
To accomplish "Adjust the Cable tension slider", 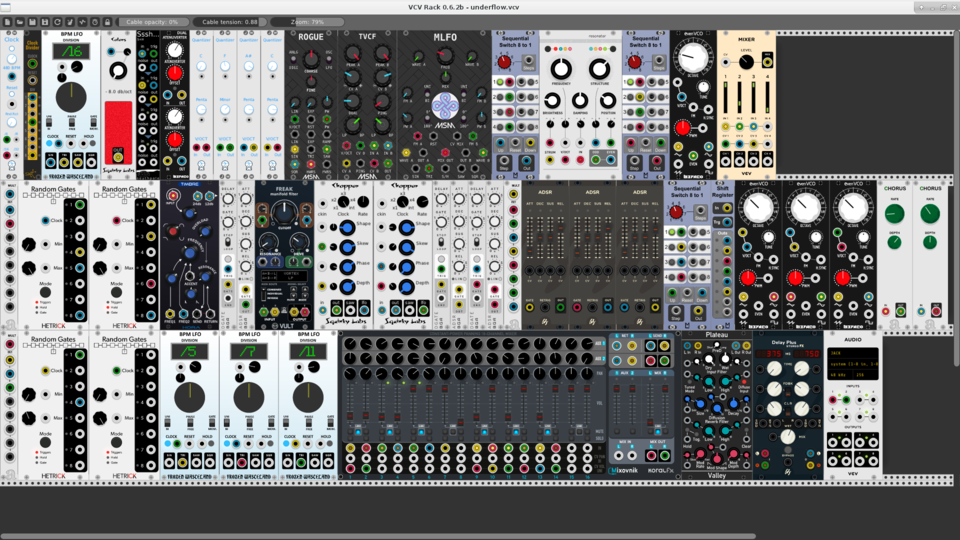I will click(230, 22).
